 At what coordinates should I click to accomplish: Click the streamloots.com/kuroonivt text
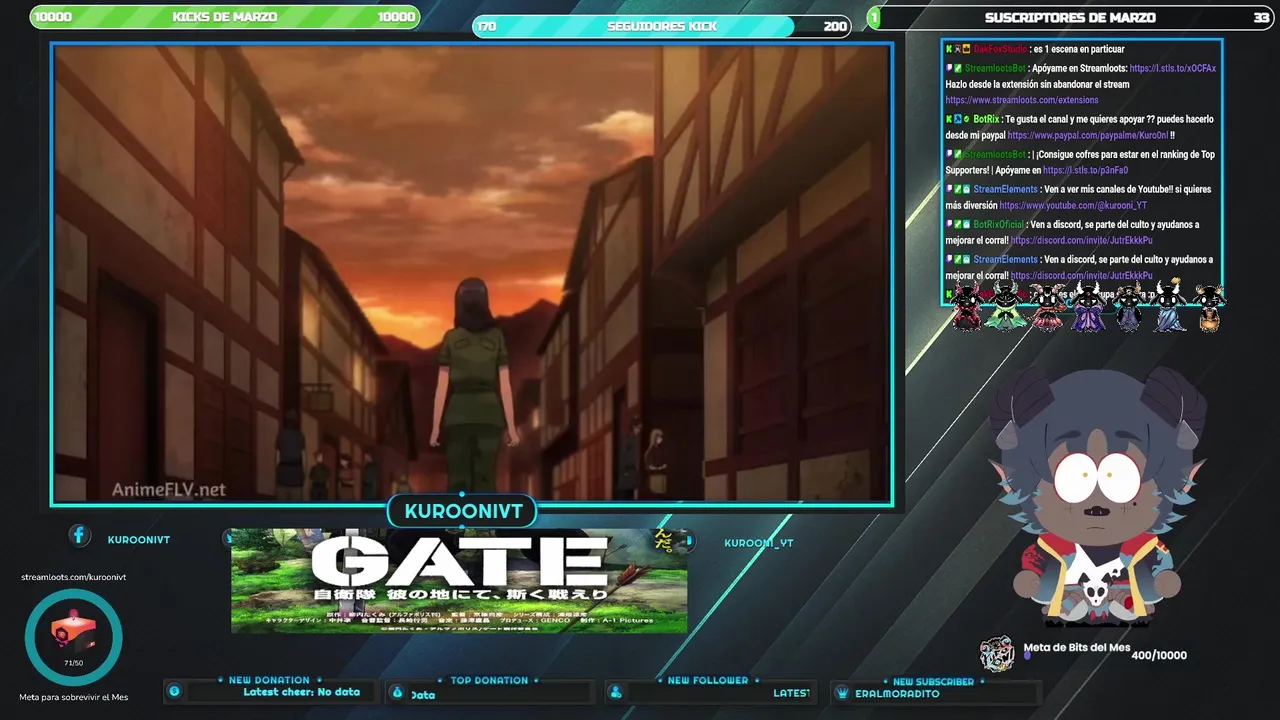(74, 577)
